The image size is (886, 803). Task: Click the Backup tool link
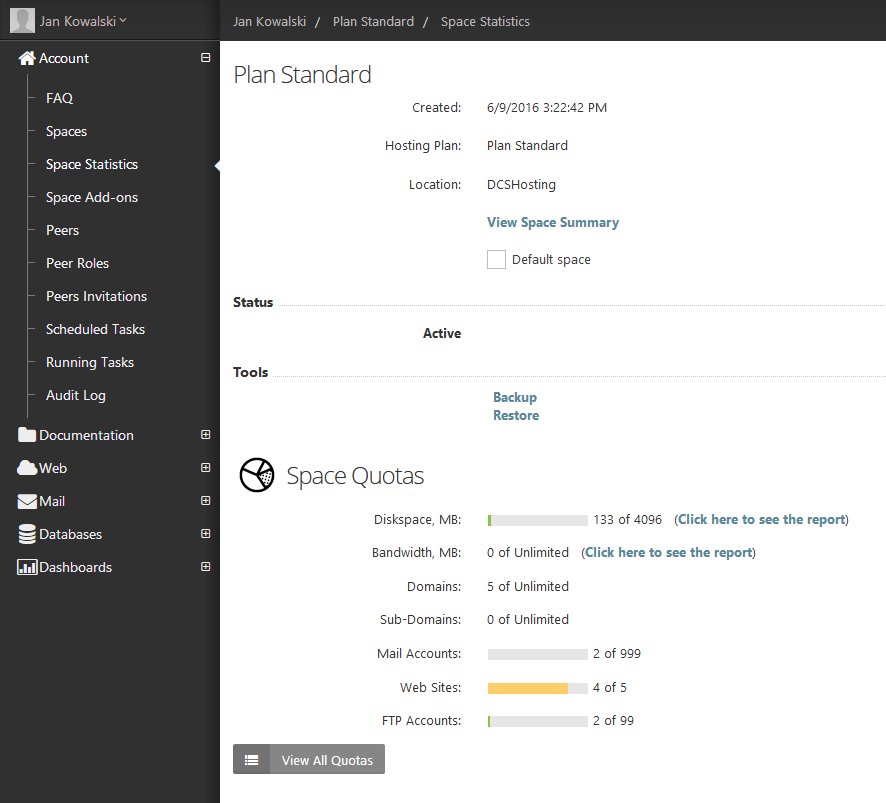515,397
